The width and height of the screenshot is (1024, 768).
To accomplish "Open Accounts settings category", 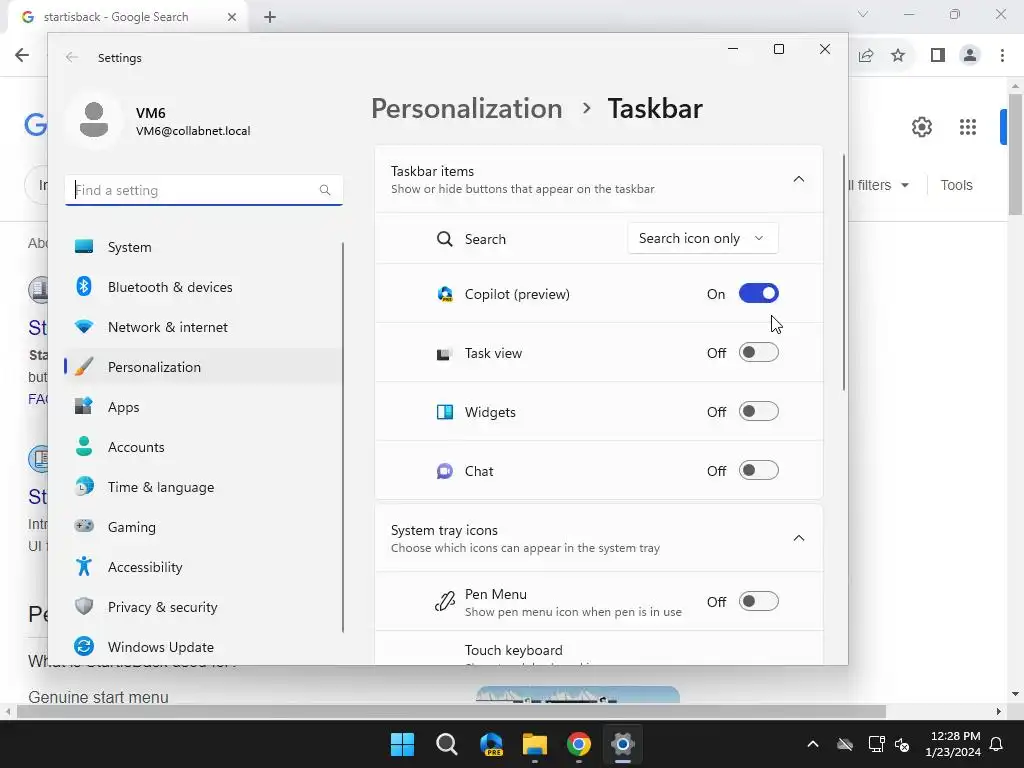I will click(x=202, y=447).
